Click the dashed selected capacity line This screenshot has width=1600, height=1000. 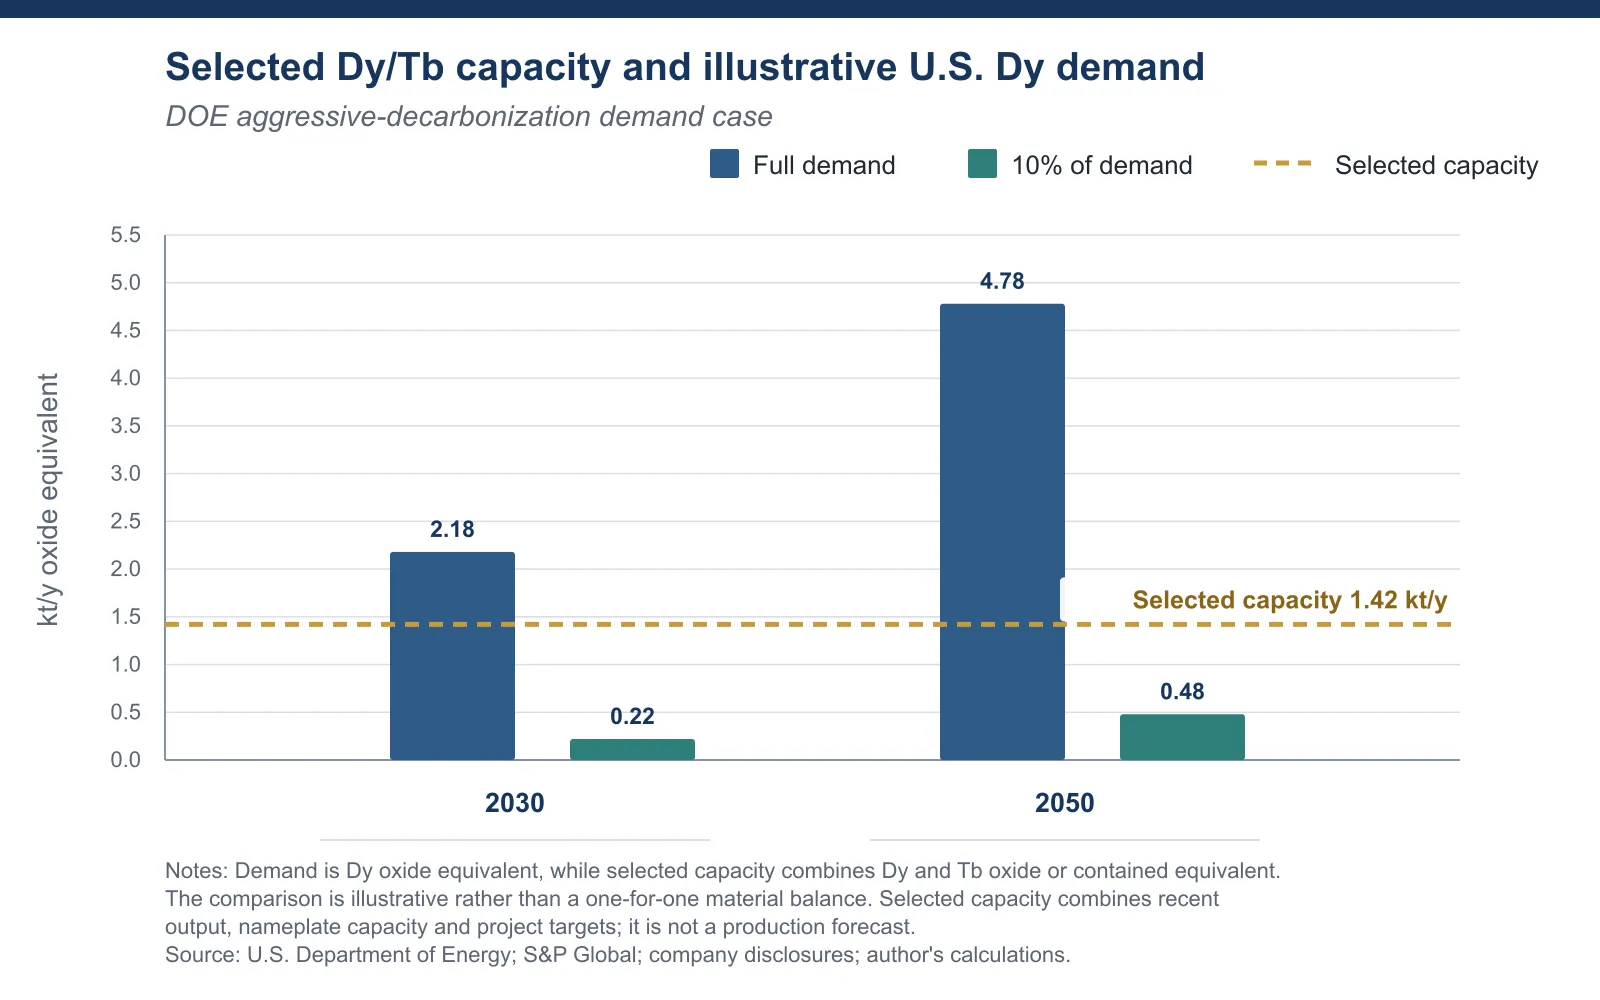pyautogui.click(x=808, y=624)
